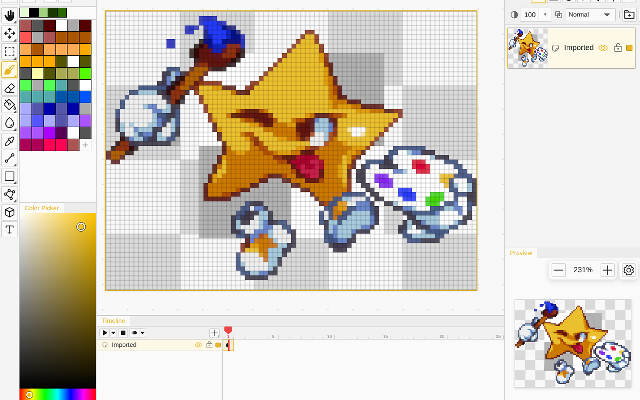Pick the dark purple palette swatch

[61, 133]
